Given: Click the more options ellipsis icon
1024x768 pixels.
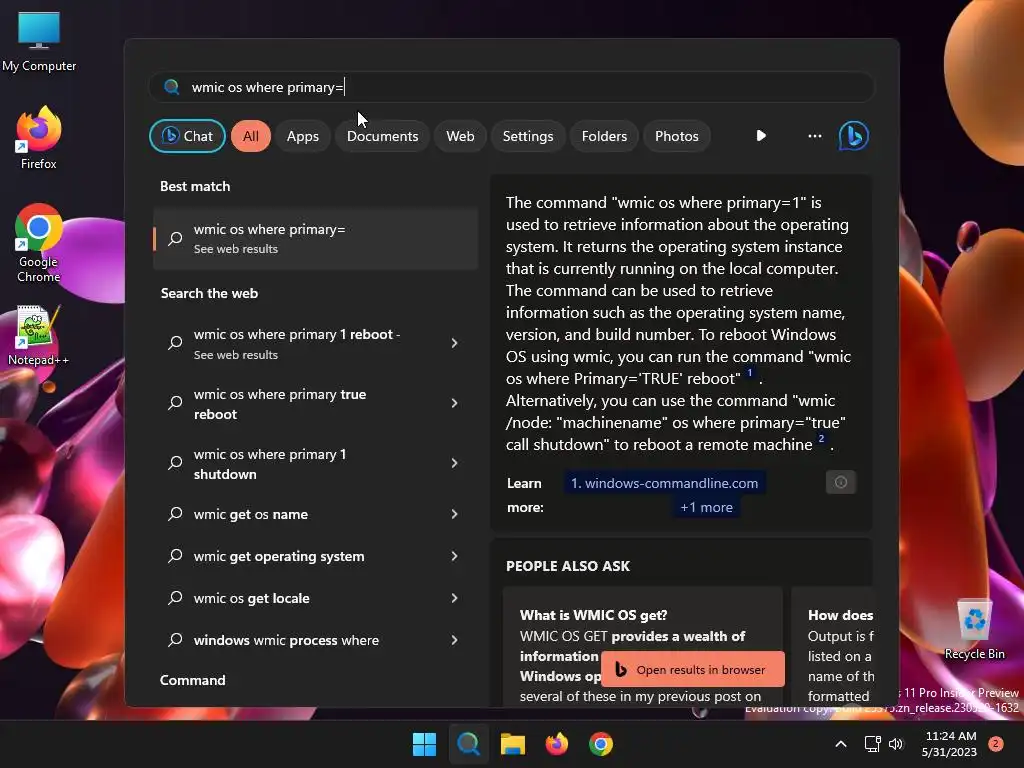Looking at the screenshot, I should [814, 136].
